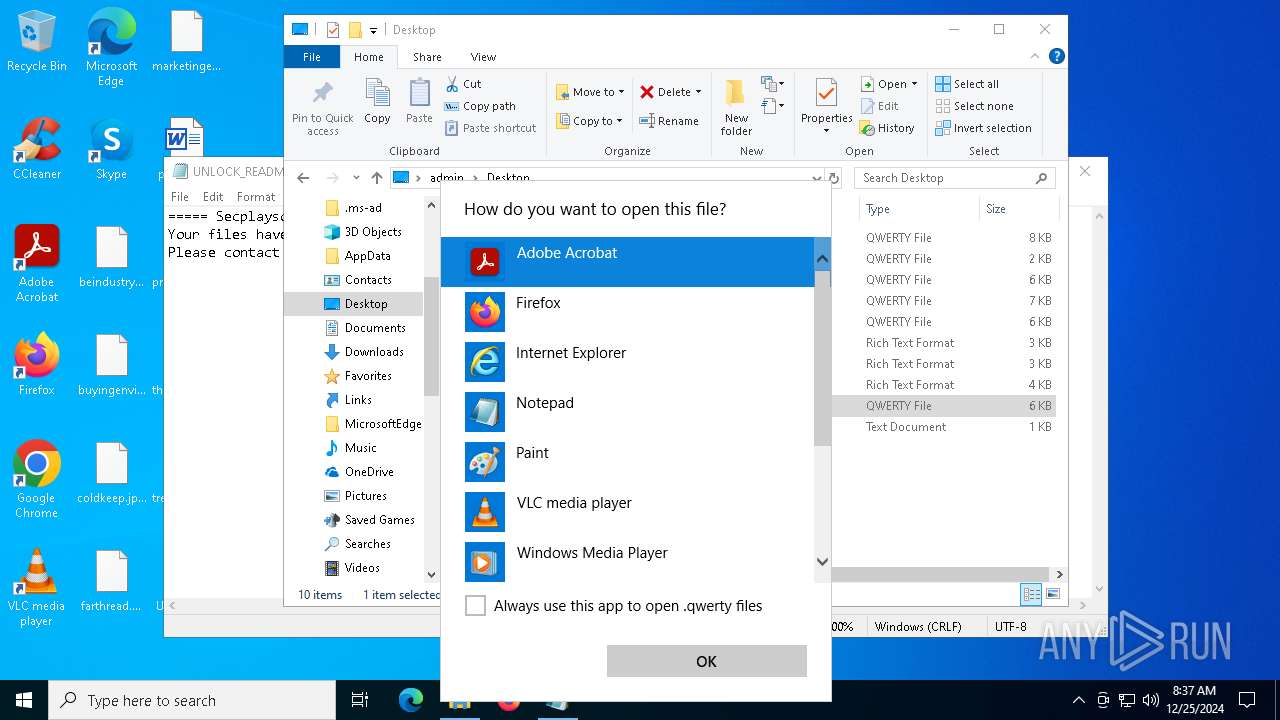Open Notepad's Format menu
1280x720 pixels.
(x=256, y=197)
